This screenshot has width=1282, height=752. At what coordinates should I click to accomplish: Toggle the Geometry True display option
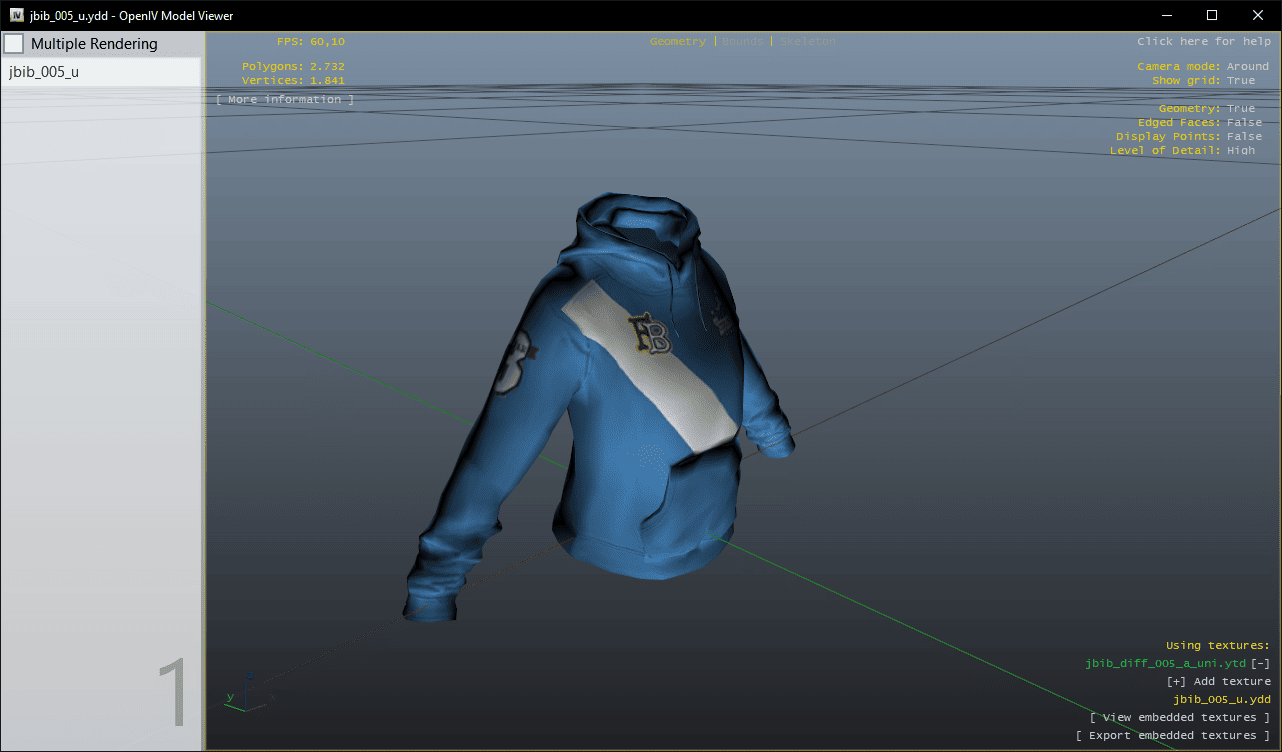point(1240,109)
